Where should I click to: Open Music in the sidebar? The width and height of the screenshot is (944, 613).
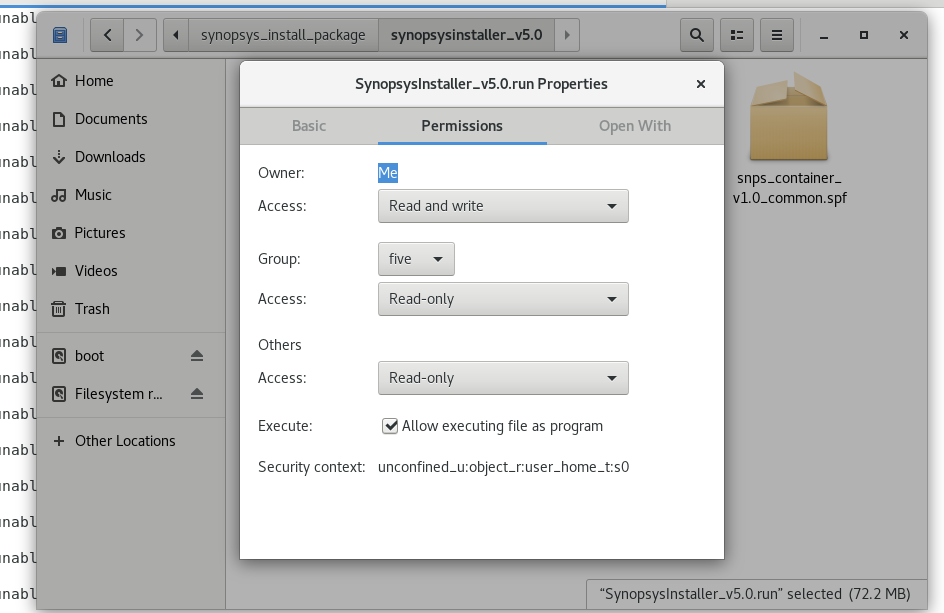131,194
